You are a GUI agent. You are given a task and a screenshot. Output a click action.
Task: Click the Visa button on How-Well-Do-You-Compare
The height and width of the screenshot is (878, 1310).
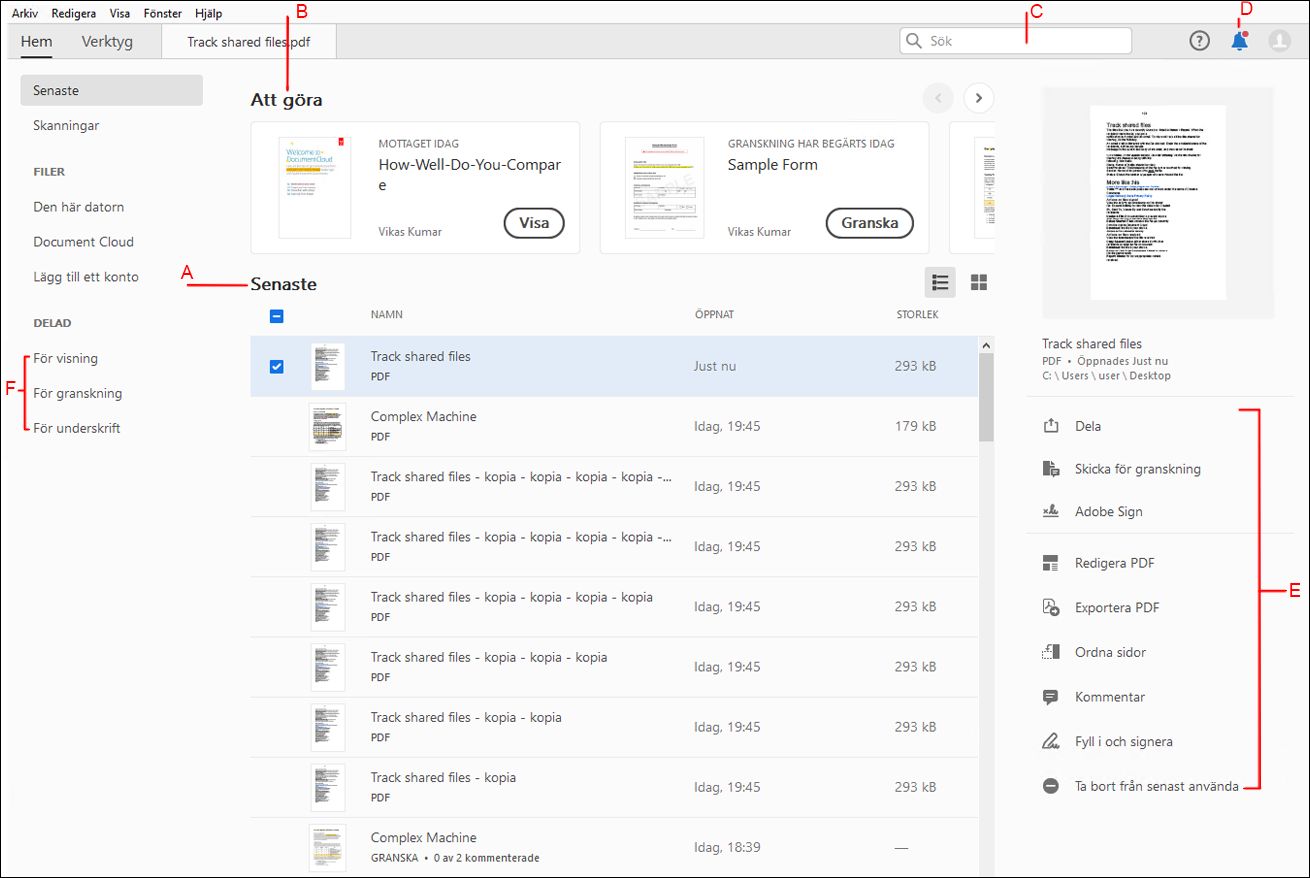click(533, 223)
